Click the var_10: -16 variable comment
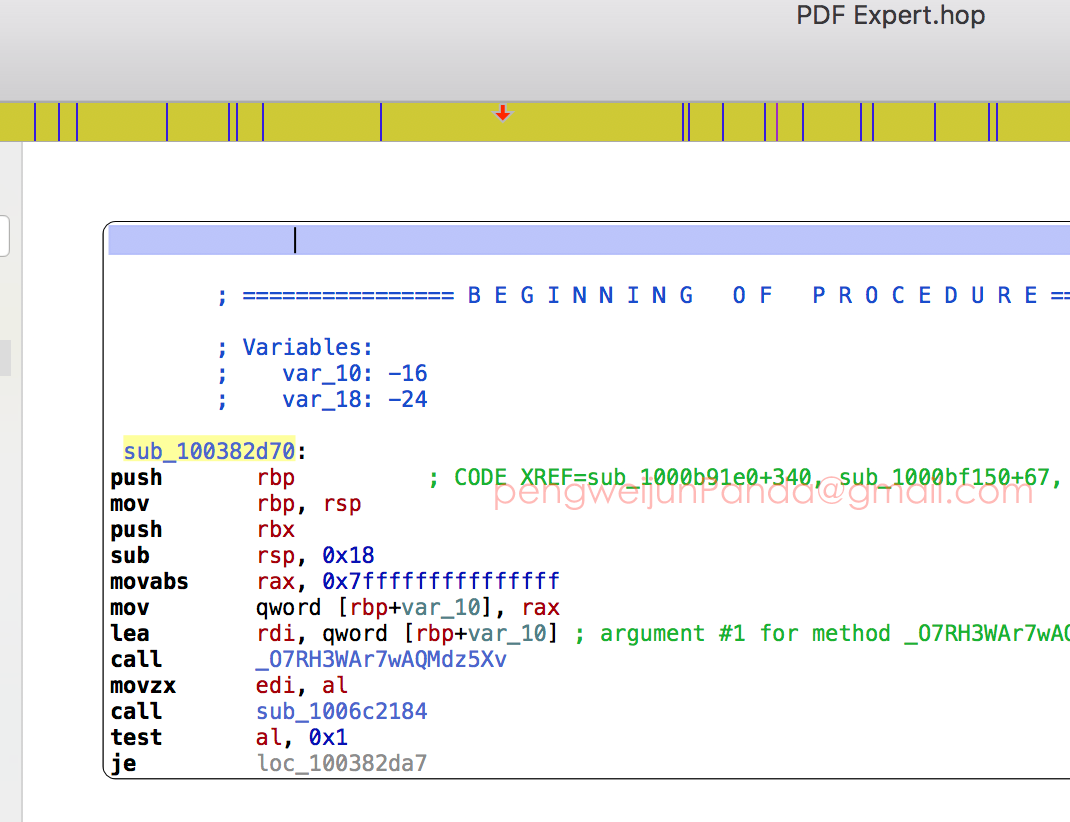Screen dimensions: 1070x822 (355, 373)
